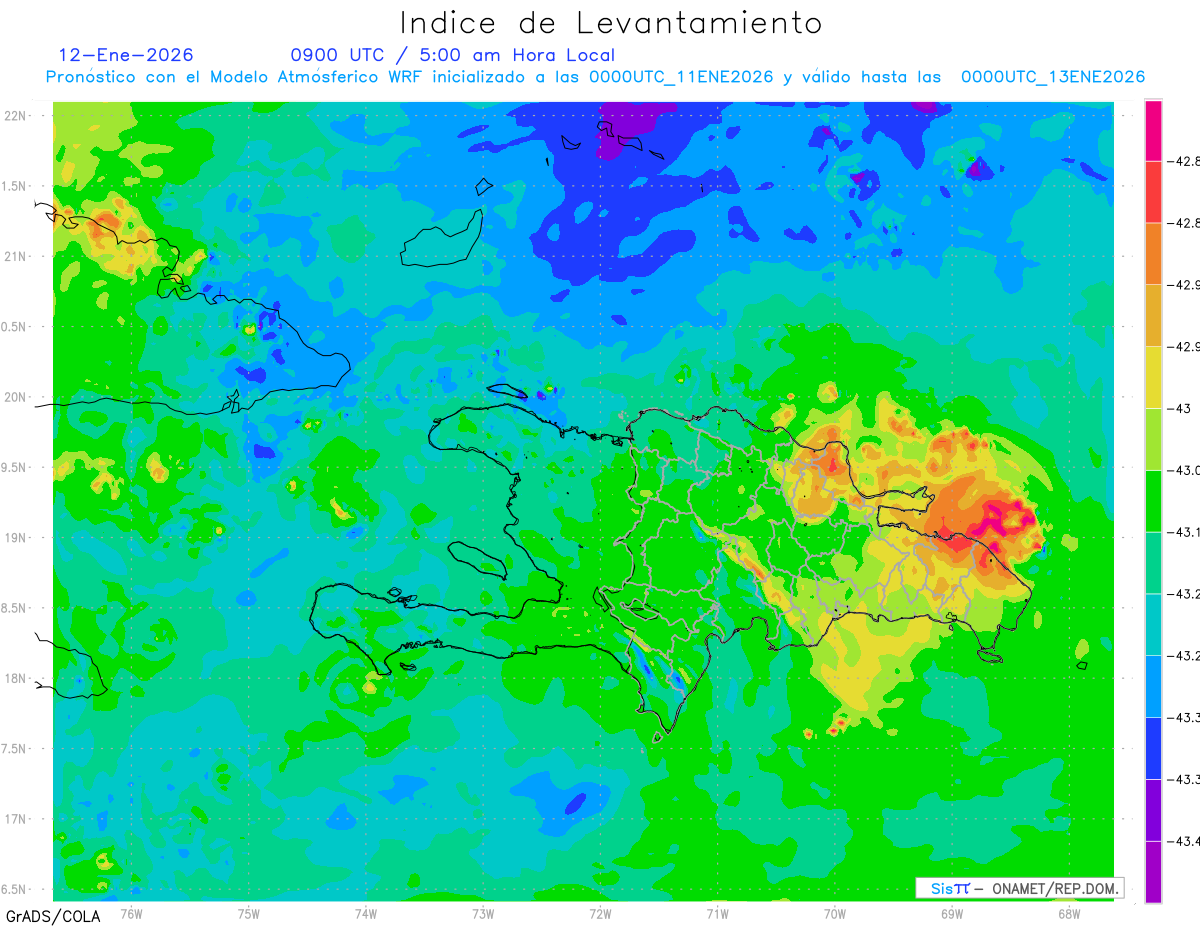Select the date text '12-Ene-2026'
The width and height of the screenshot is (1200, 927).
[x=126, y=55]
